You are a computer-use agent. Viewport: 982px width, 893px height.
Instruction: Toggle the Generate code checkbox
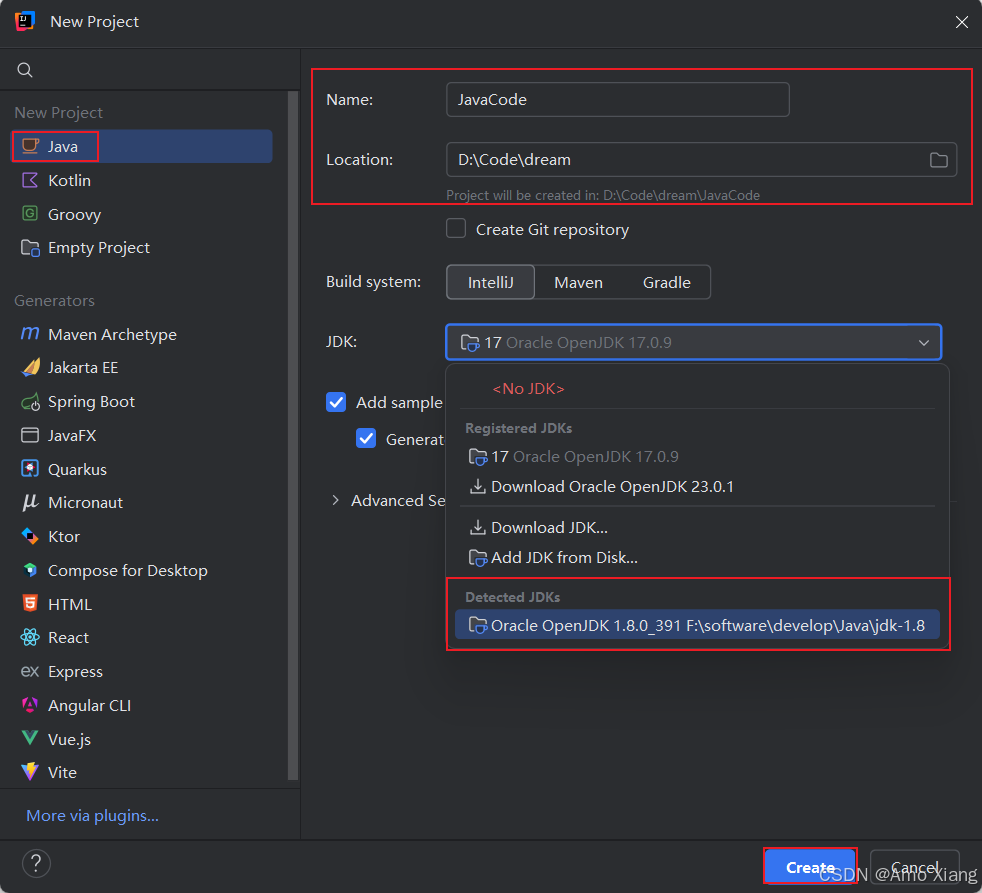[x=367, y=439]
